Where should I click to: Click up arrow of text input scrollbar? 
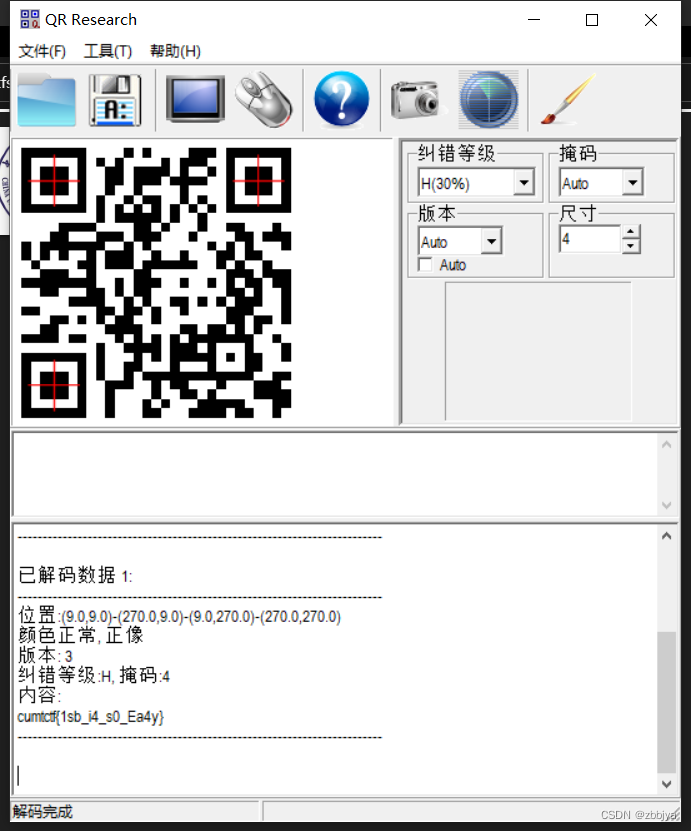pos(666,445)
